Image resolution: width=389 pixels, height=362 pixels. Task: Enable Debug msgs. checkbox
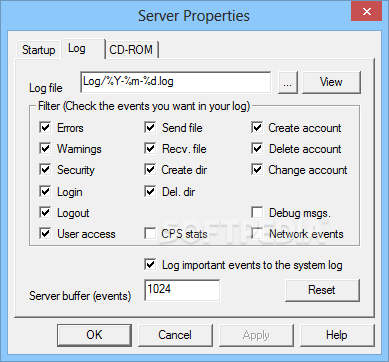tap(257, 213)
